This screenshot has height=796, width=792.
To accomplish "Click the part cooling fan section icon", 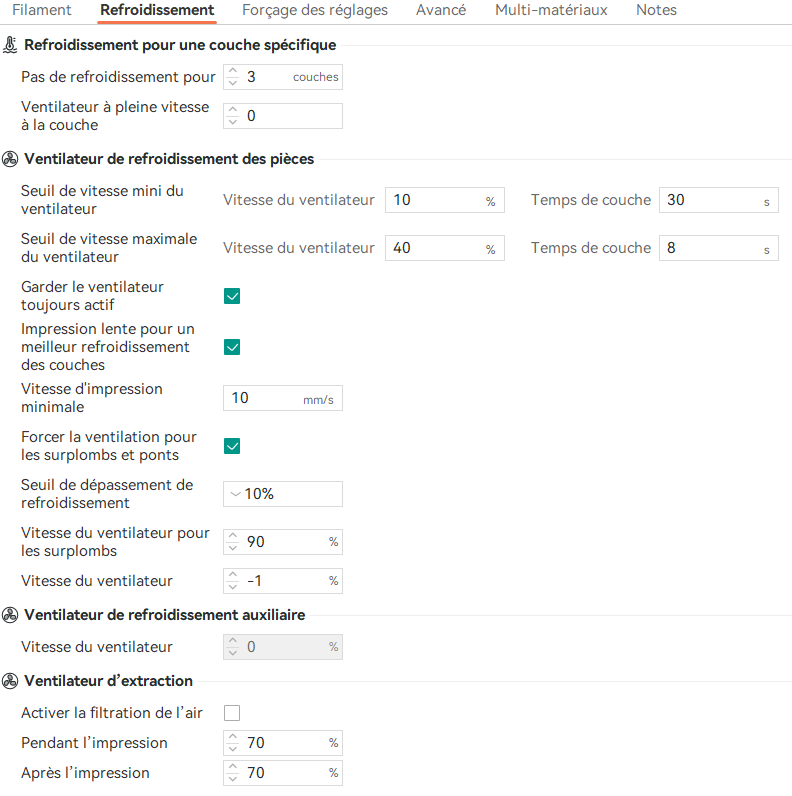I will [x=11, y=159].
